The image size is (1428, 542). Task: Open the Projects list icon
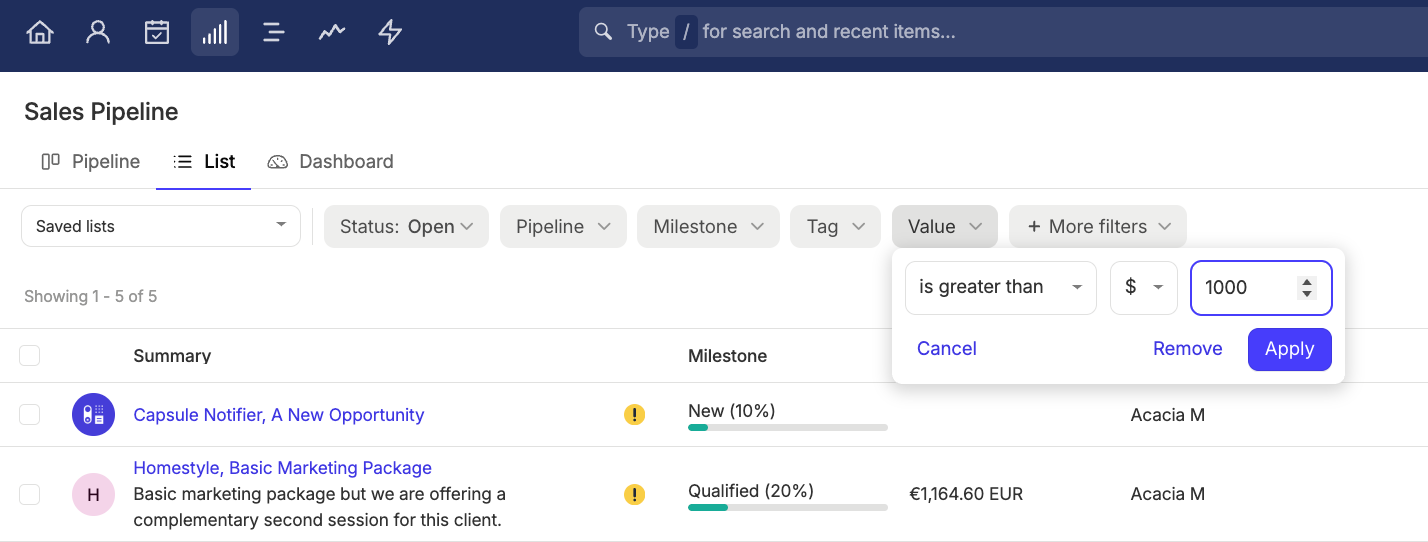click(x=273, y=32)
